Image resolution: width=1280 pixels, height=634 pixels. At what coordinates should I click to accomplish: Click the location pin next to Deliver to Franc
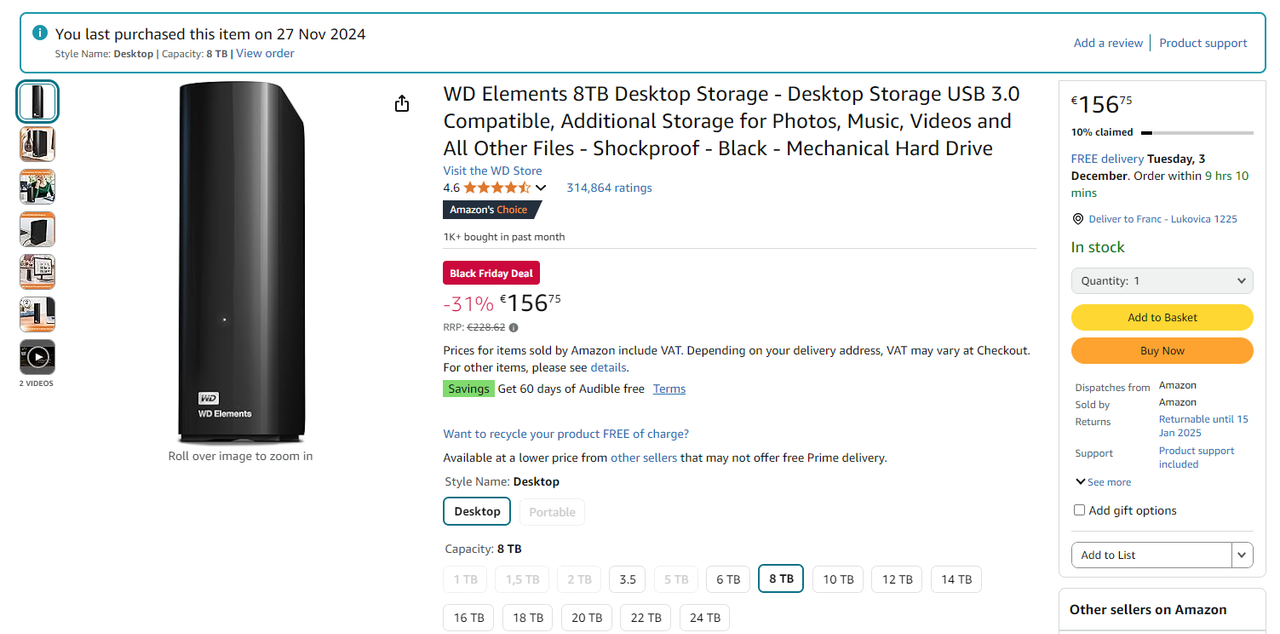(x=1078, y=219)
